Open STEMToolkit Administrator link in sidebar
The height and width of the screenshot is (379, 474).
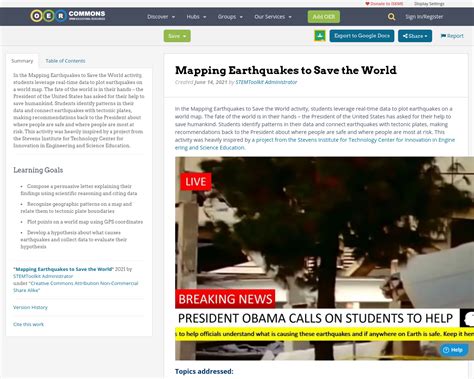click(x=43, y=276)
